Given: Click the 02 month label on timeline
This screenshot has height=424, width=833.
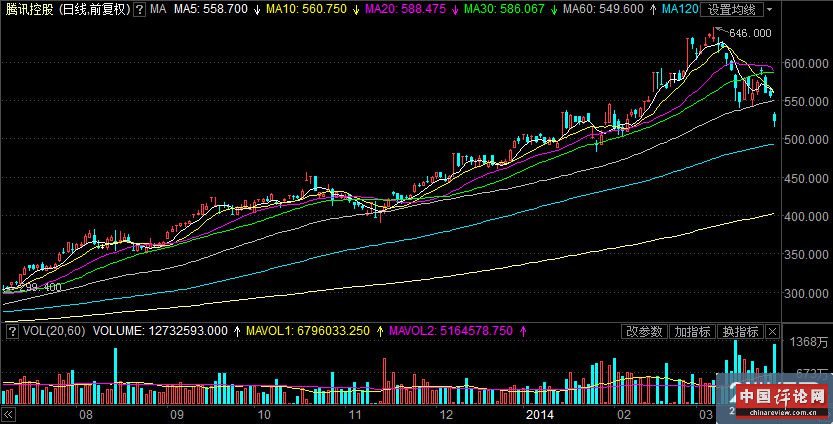Looking at the screenshot, I should [624, 415].
